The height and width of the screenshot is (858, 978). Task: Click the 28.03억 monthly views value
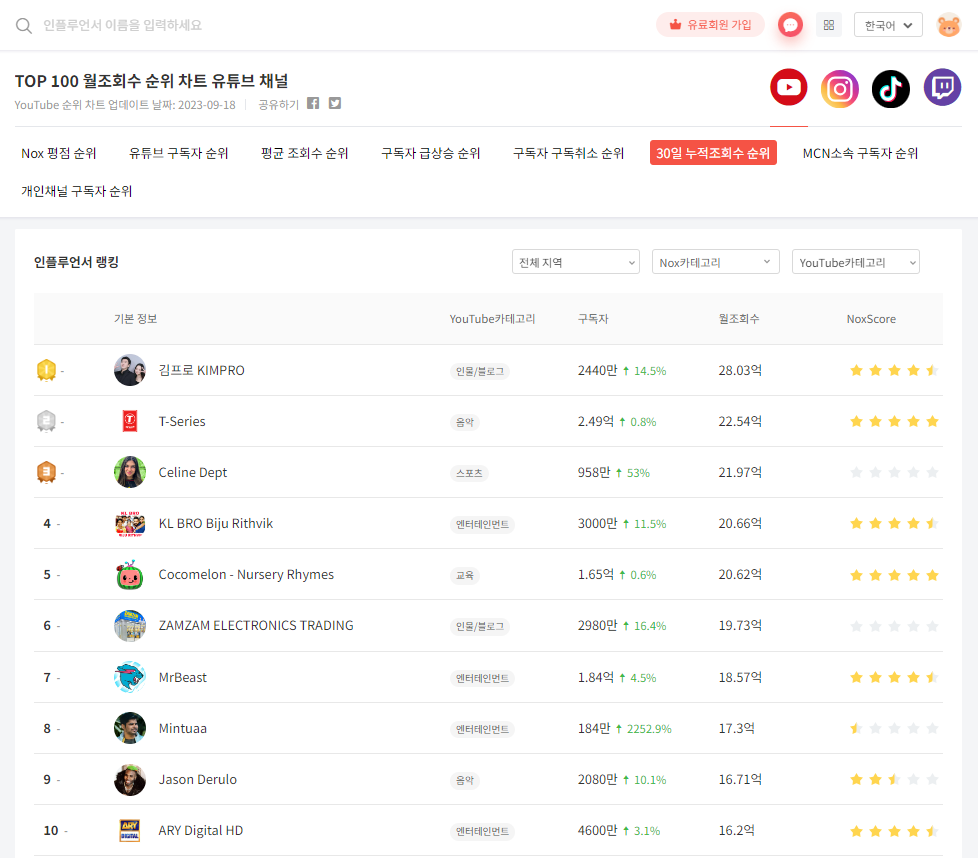(740, 370)
